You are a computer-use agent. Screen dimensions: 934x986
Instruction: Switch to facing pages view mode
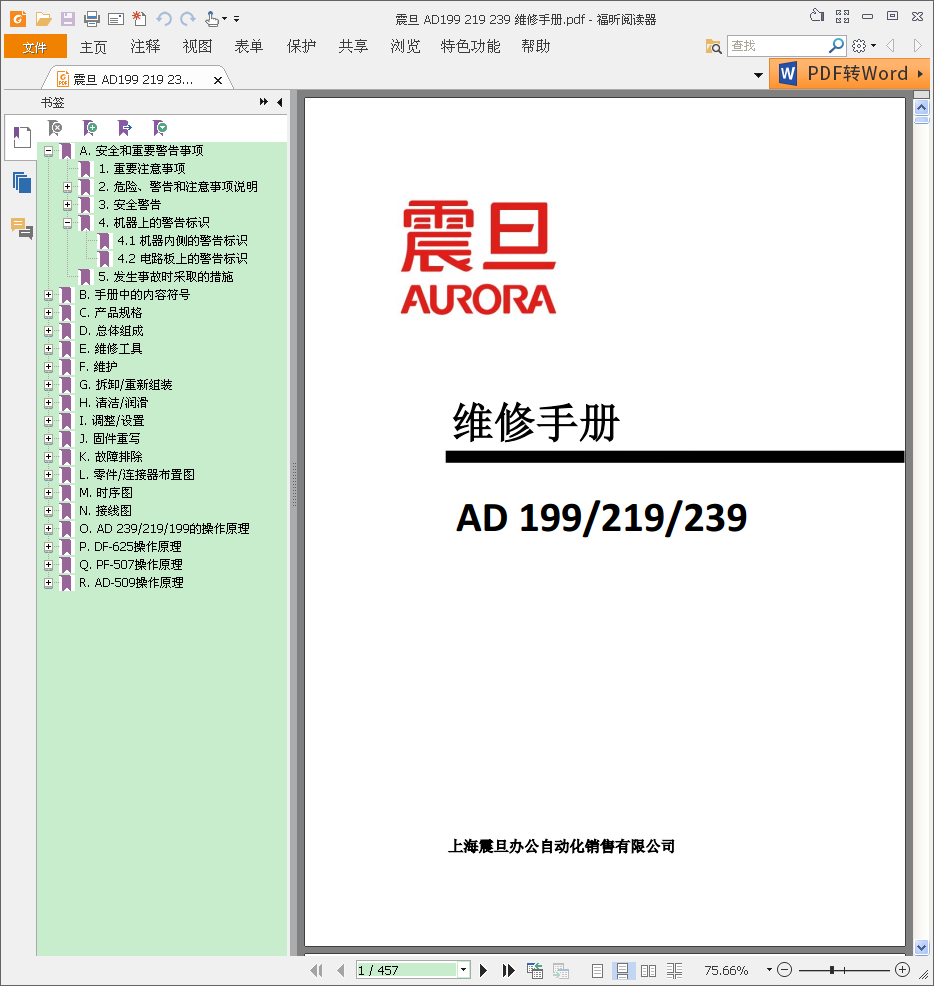(x=648, y=970)
